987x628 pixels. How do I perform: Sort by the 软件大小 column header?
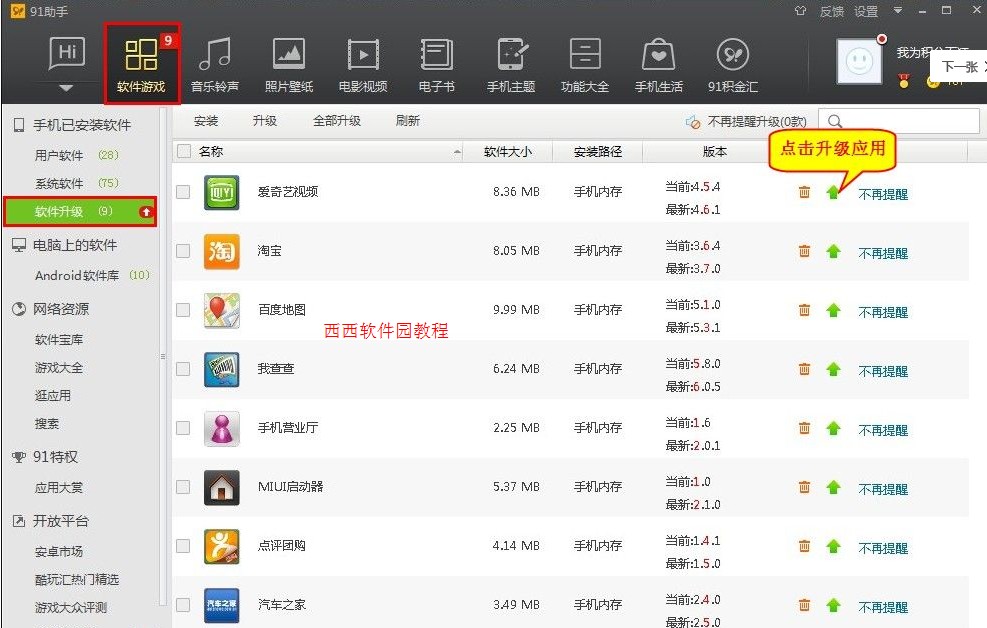(x=507, y=152)
